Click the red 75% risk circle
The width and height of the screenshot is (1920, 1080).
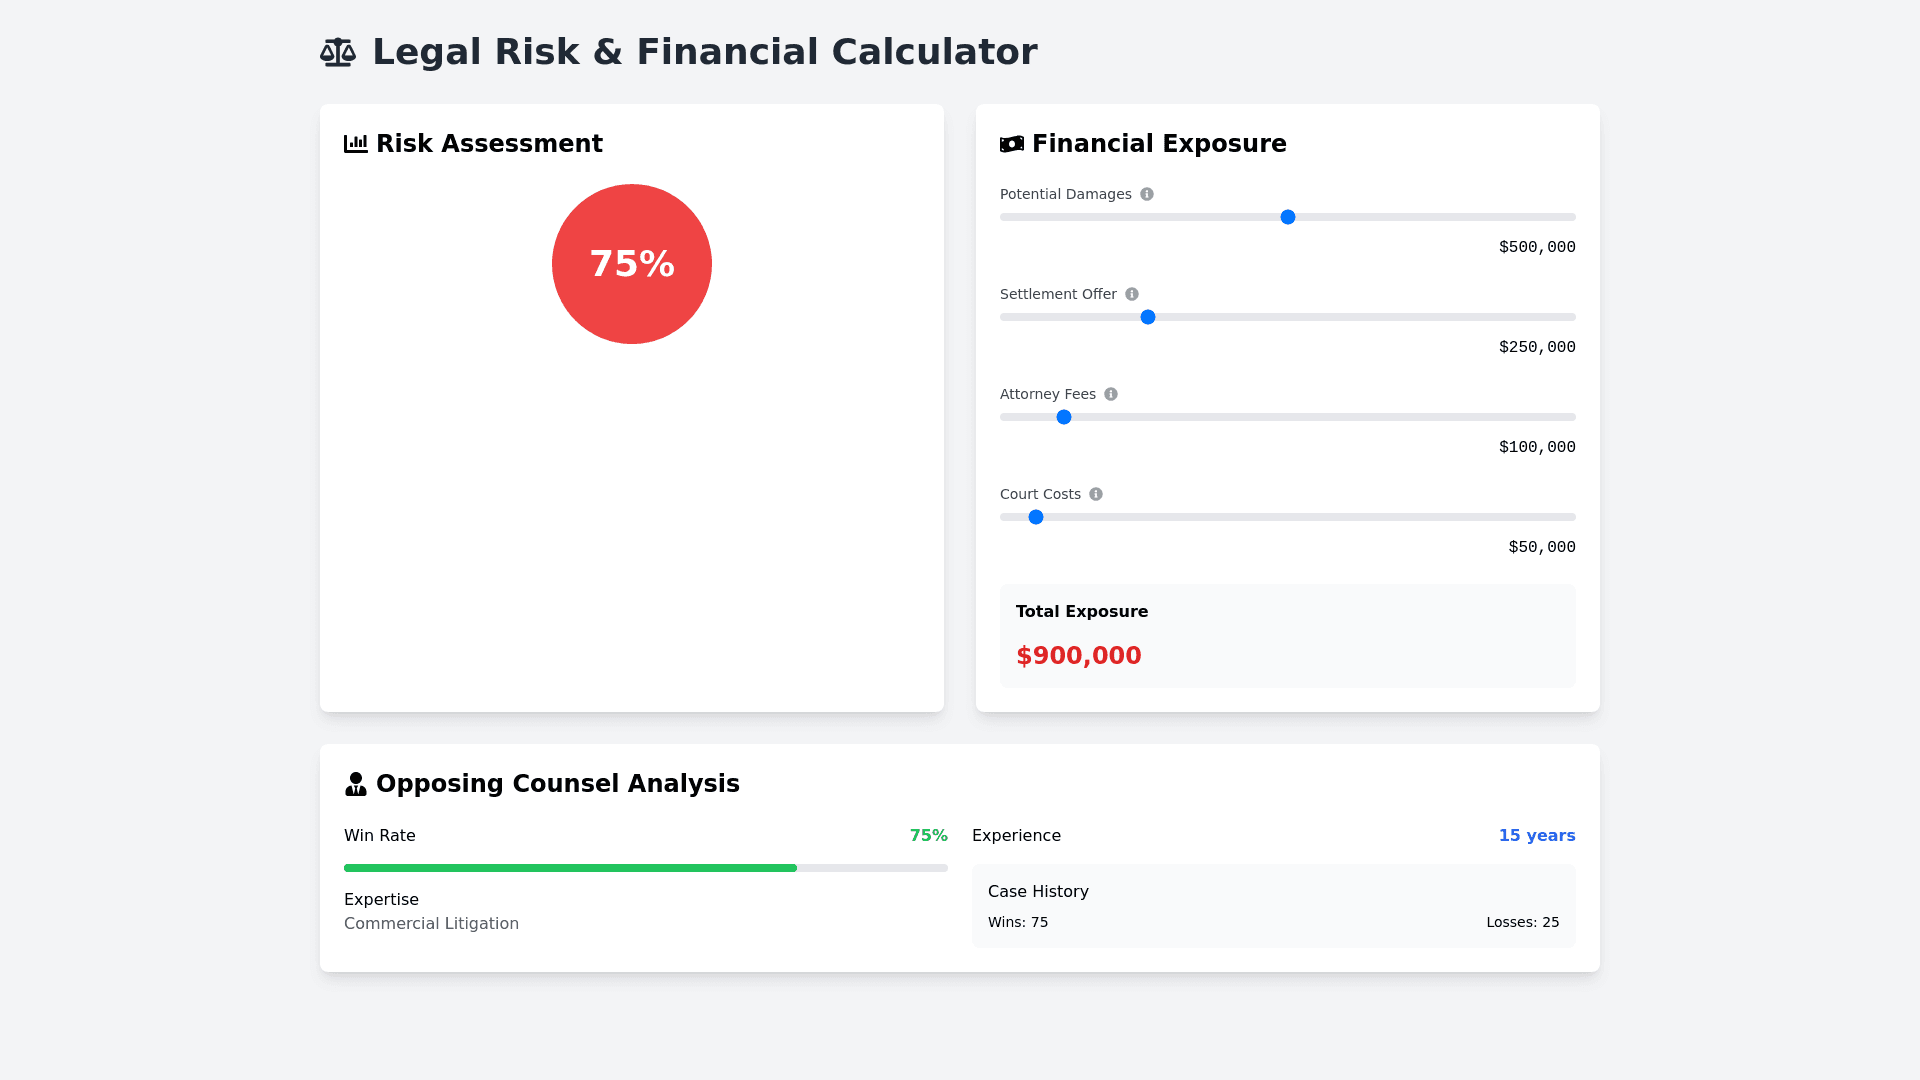click(x=632, y=264)
